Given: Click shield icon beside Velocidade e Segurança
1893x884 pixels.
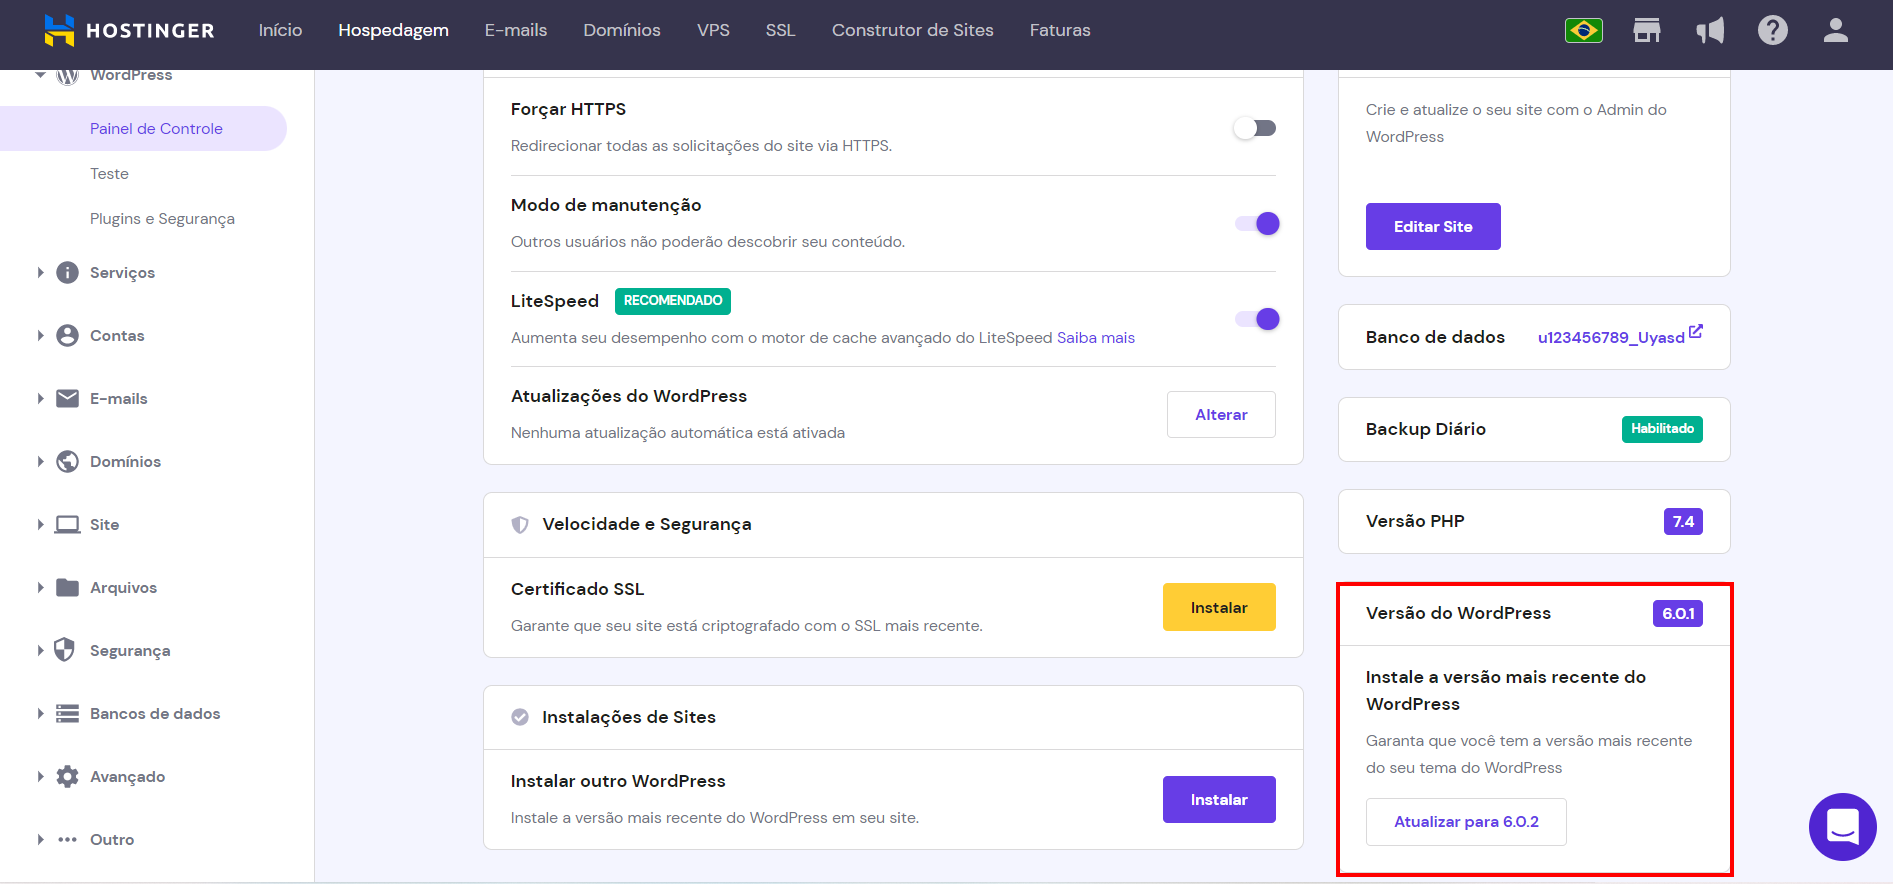Looking at the screenshot, I should (520, 525).
